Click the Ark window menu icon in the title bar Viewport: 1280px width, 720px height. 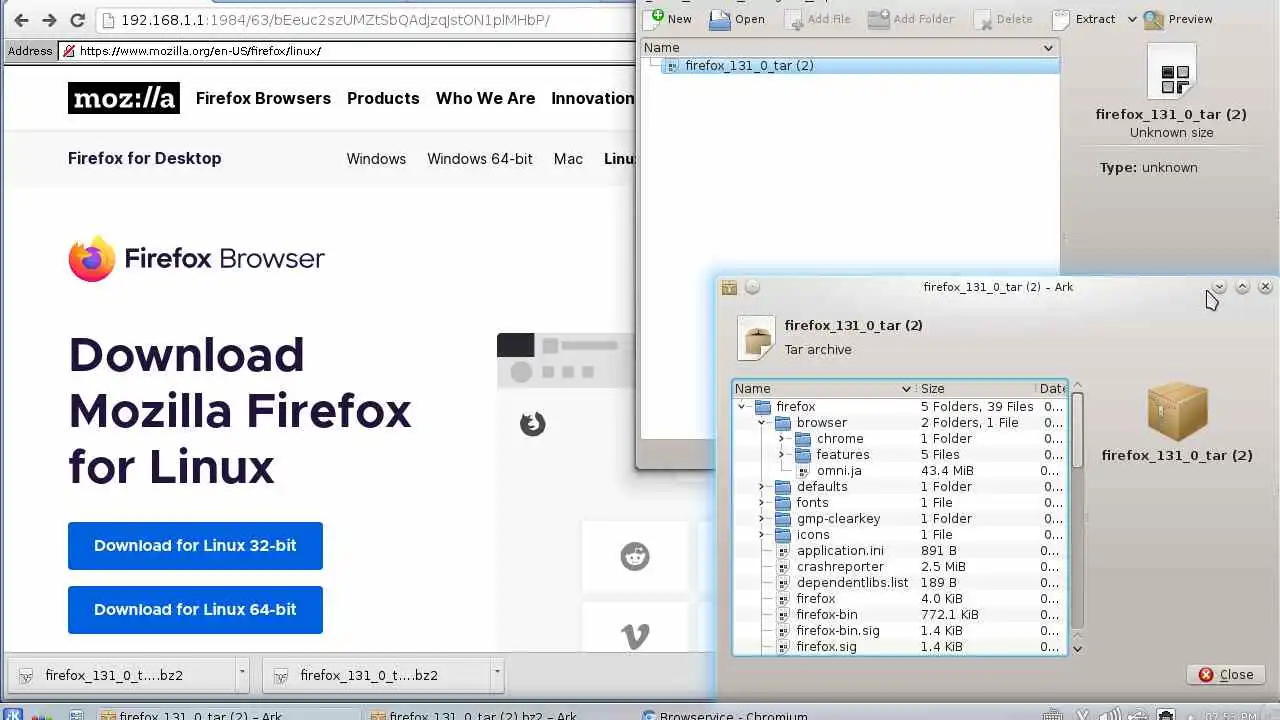[x=729, y=287]
